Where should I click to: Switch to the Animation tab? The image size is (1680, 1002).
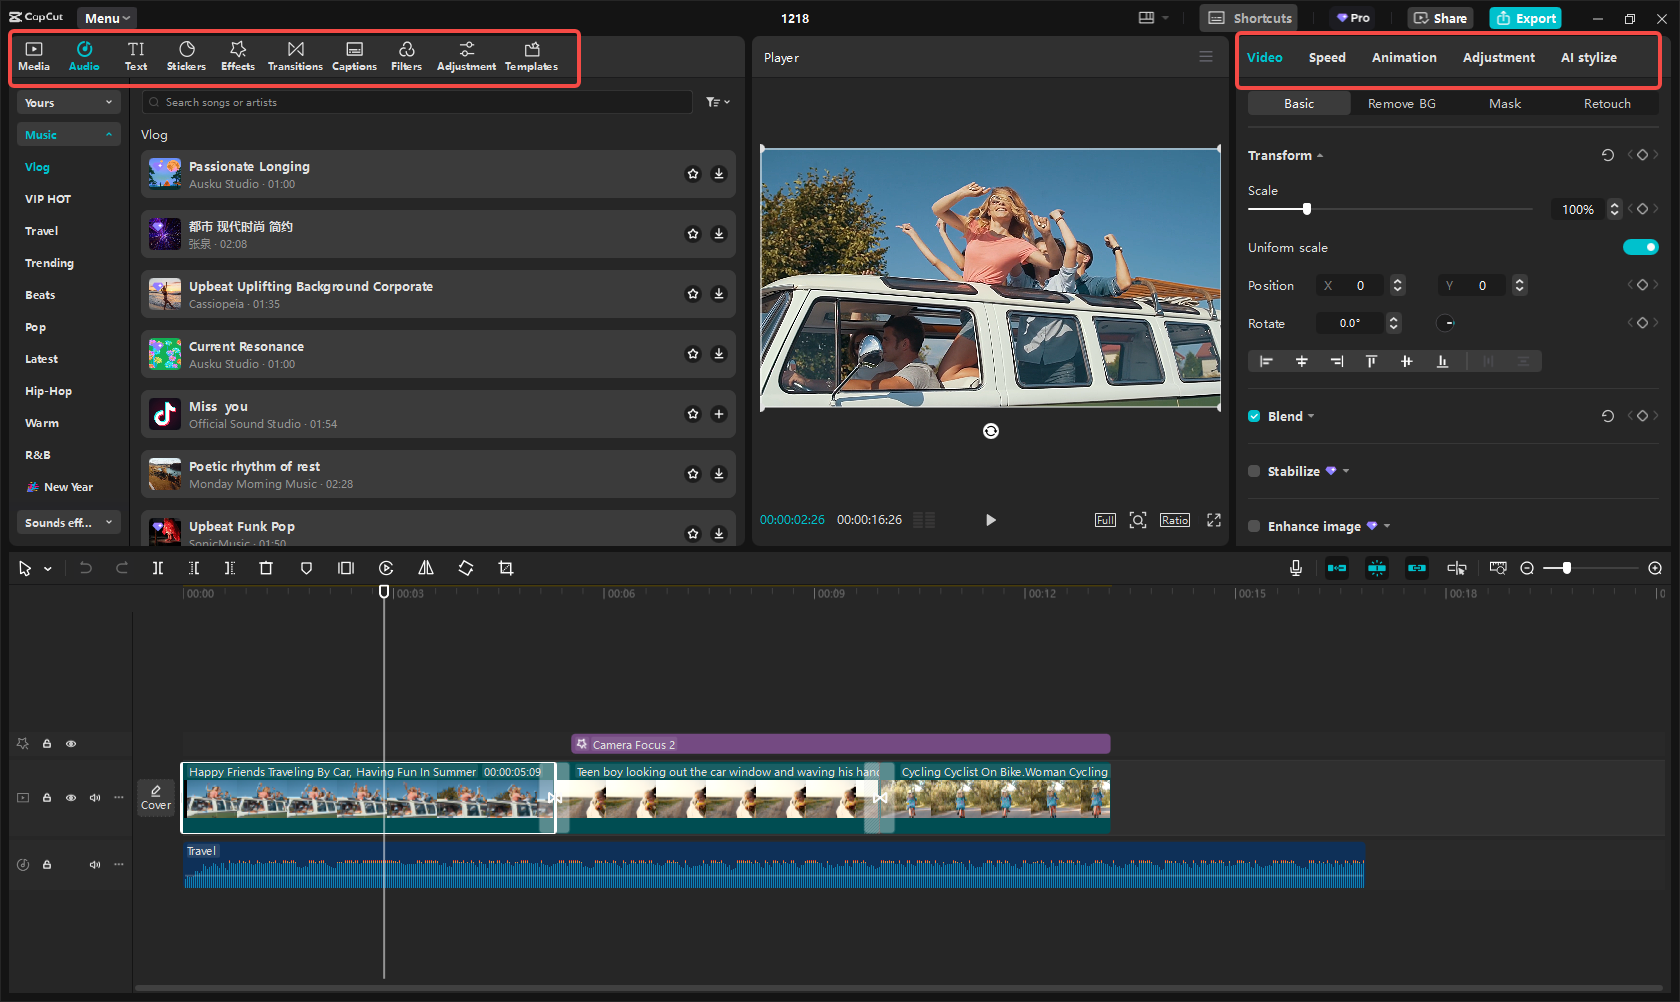[1404, 58]
